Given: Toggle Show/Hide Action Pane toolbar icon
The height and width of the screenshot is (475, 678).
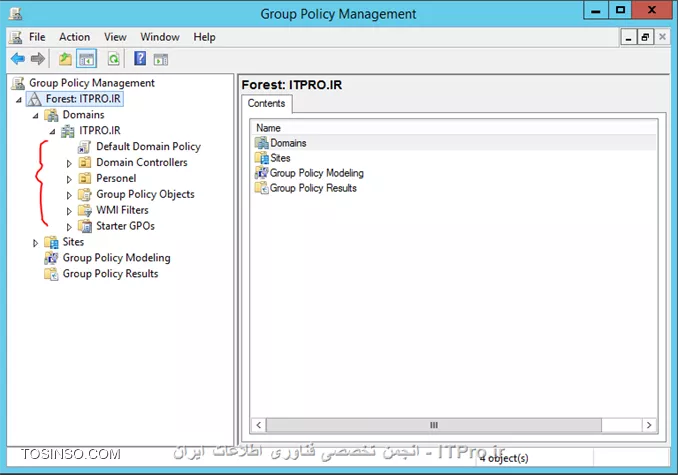Looking at the screenshot, I should [161, 59].
